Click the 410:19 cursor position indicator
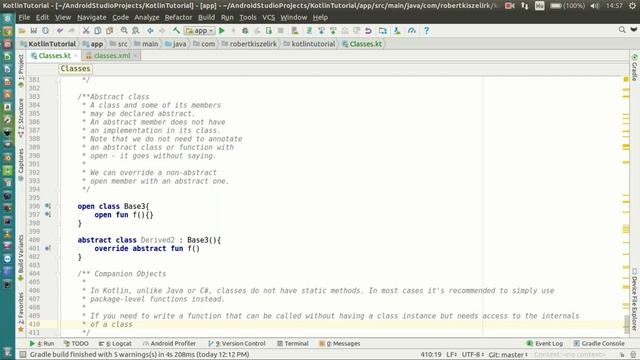 pos(431,354)
